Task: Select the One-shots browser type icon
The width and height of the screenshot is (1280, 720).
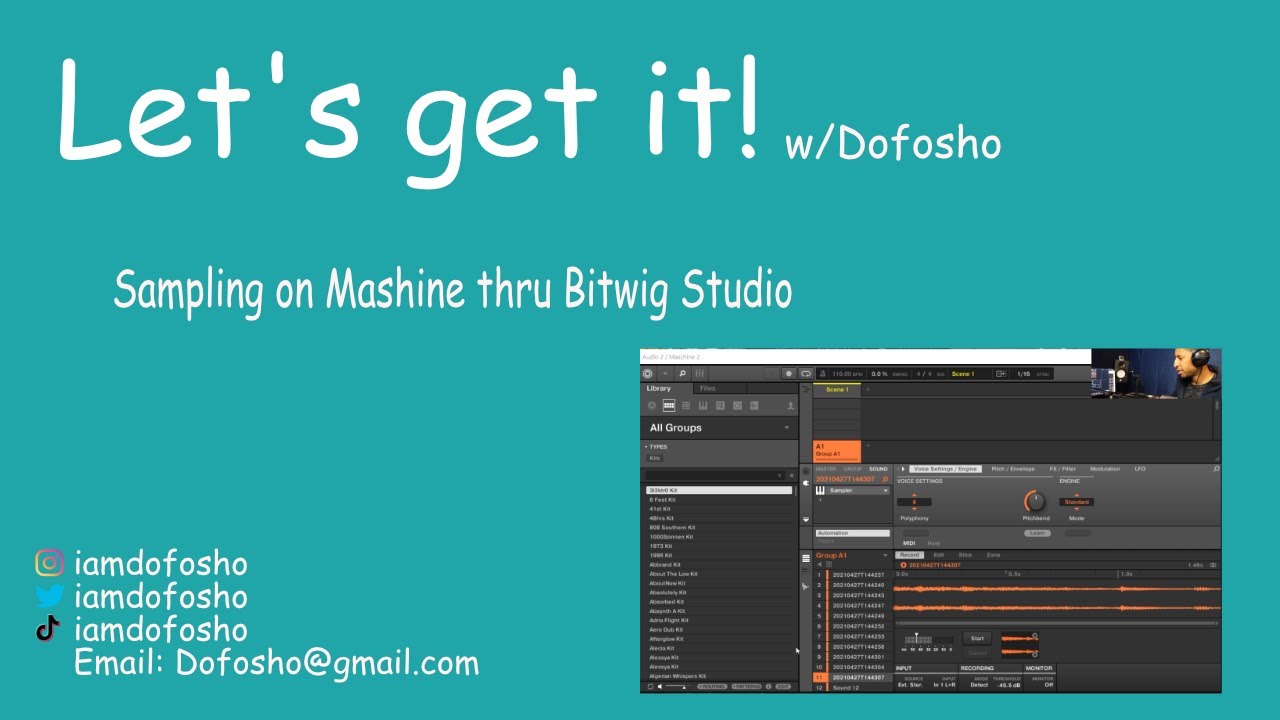Action: tap(754, 406)
